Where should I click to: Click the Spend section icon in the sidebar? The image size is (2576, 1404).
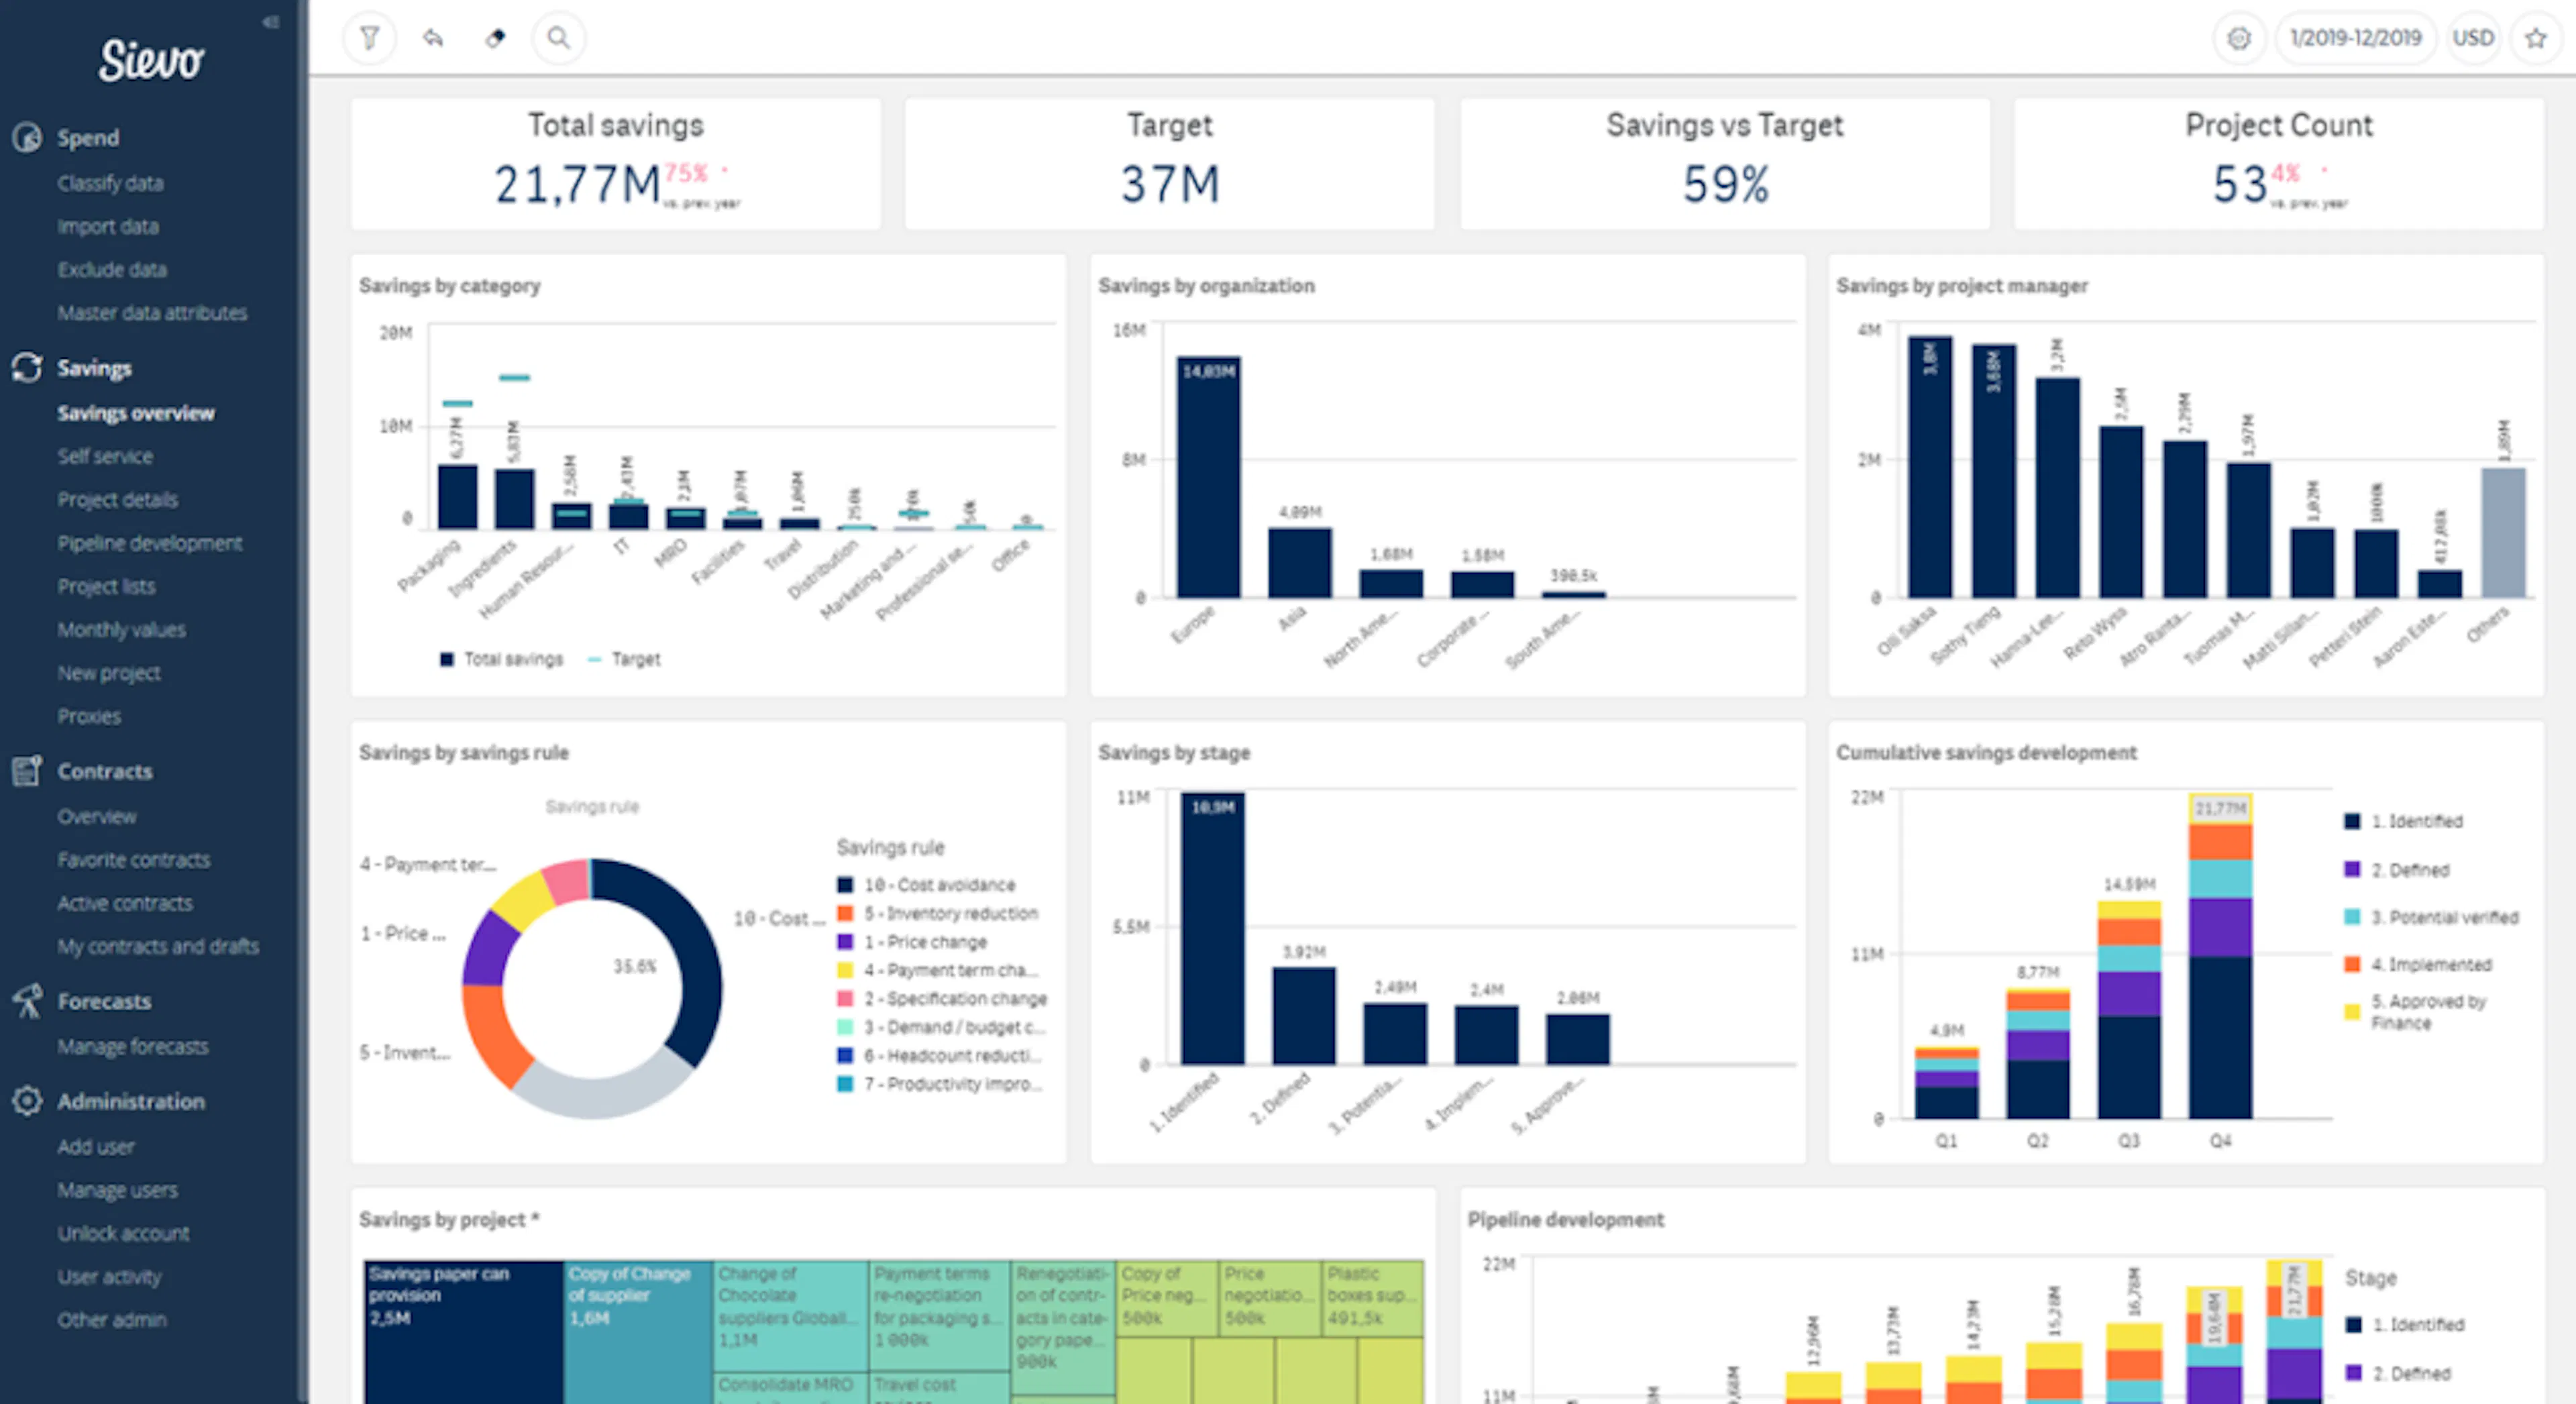[x=27, y=137]
